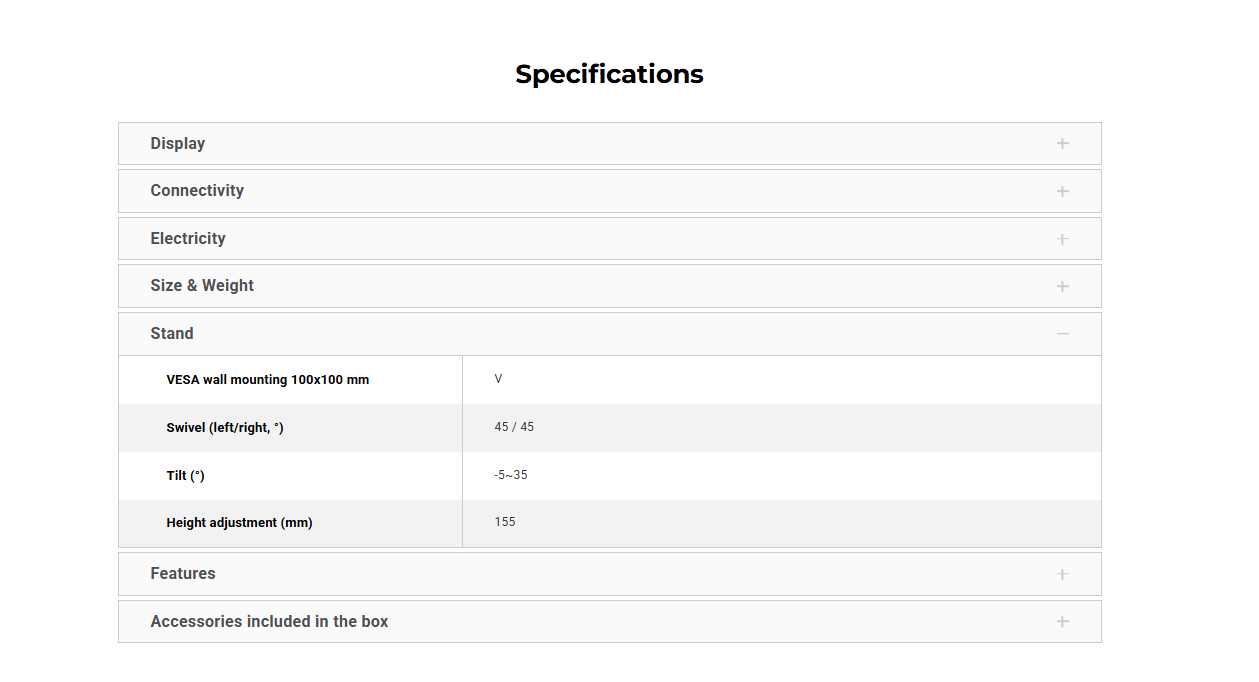The width and height of the screenshot is (1259, 682).
Task: Open Accessories included in the box
Action: click(269, 622)
